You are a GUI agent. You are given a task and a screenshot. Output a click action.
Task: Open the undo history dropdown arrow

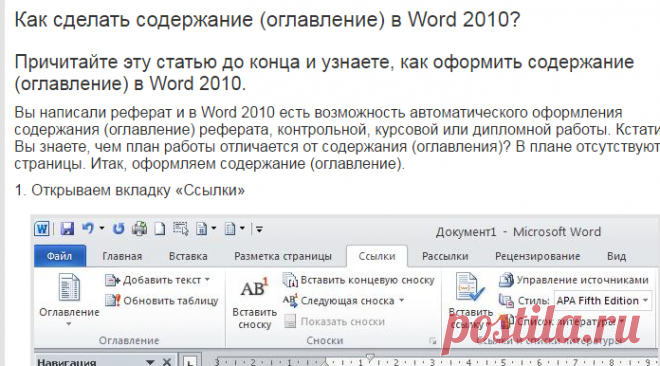[102, 228]
